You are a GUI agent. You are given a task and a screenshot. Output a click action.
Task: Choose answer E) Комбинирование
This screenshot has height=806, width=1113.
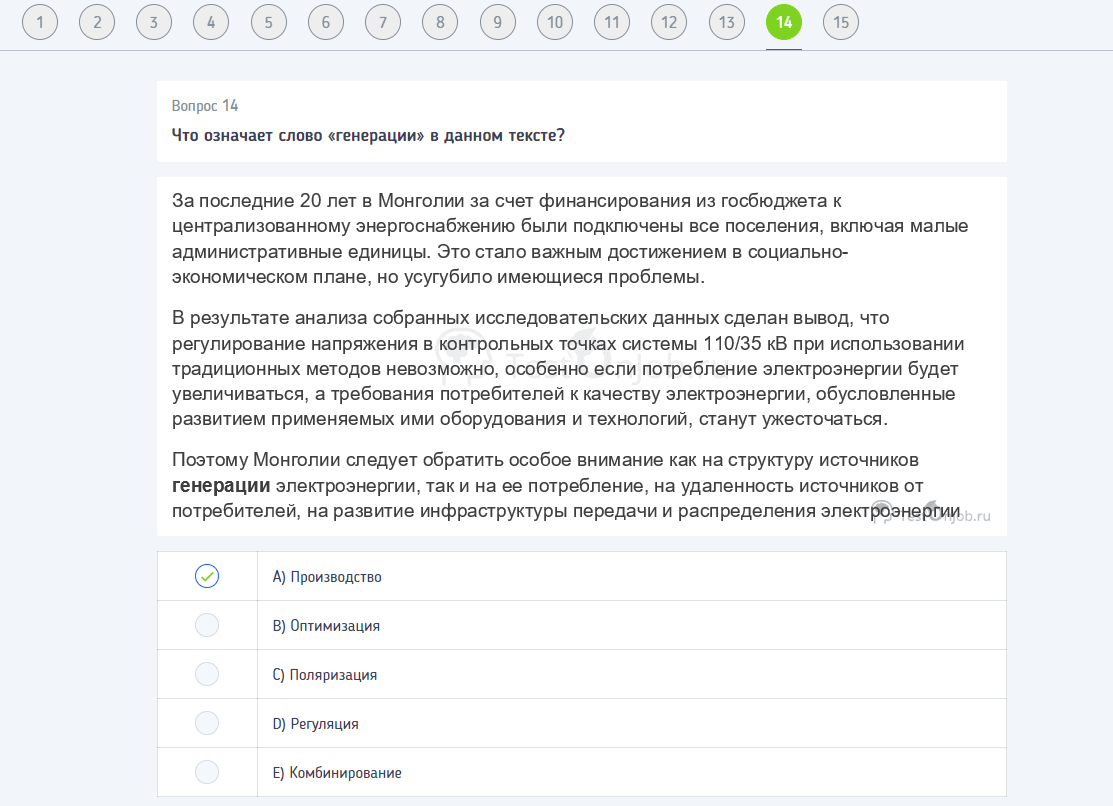click(207, 771)
